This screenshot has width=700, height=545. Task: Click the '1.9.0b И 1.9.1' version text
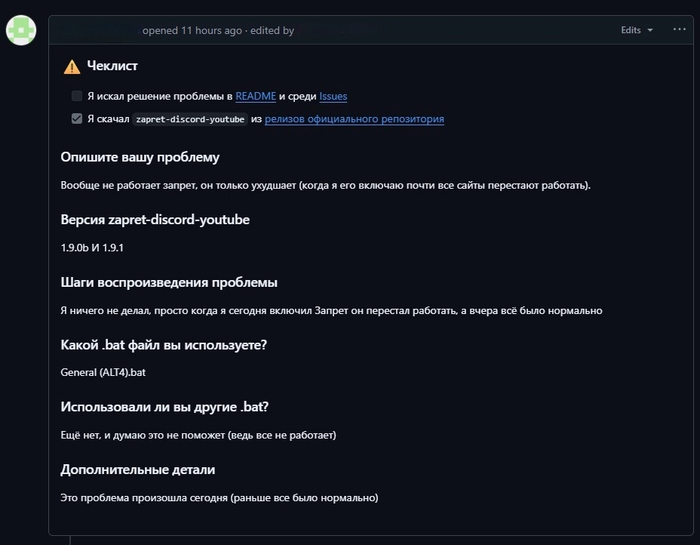pos(98,247)
